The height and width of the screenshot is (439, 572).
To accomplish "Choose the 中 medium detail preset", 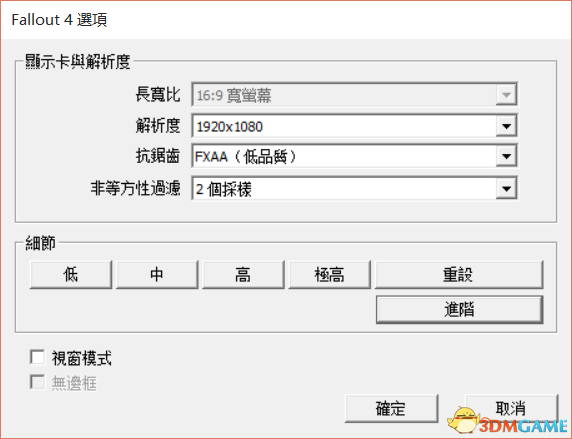I will pos(157,274).
